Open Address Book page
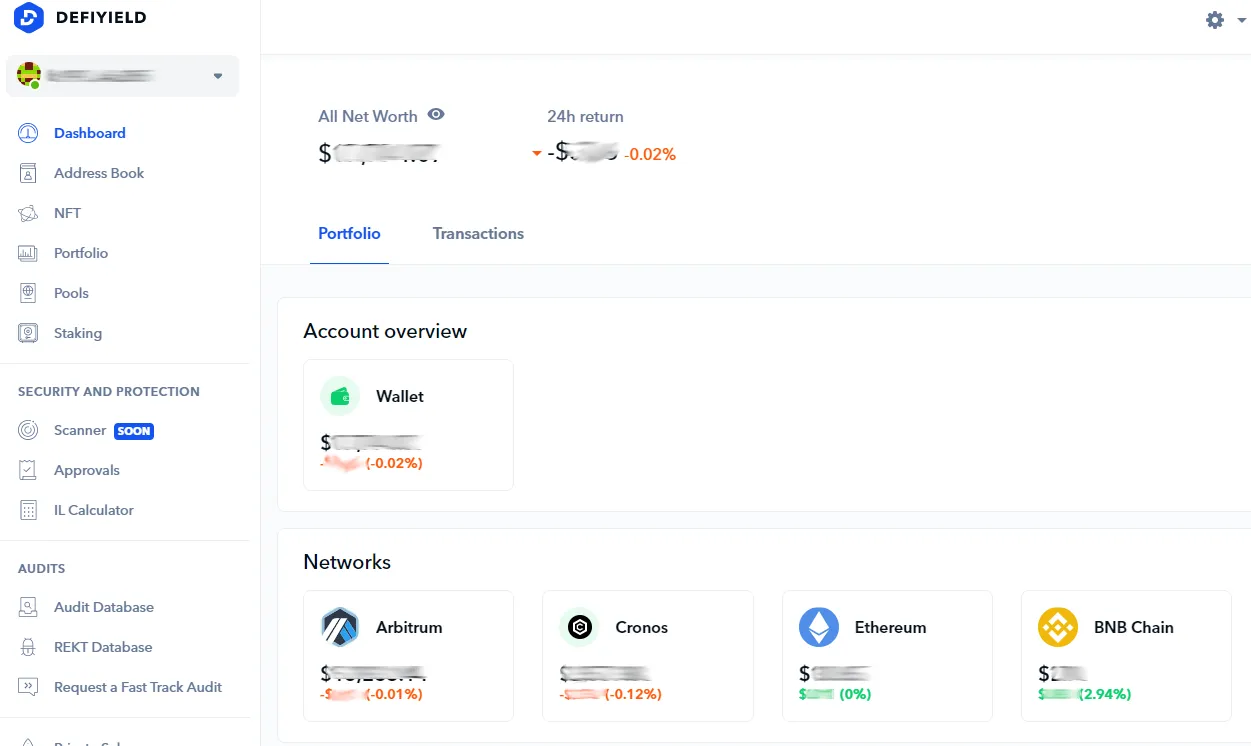 (99, 173)
